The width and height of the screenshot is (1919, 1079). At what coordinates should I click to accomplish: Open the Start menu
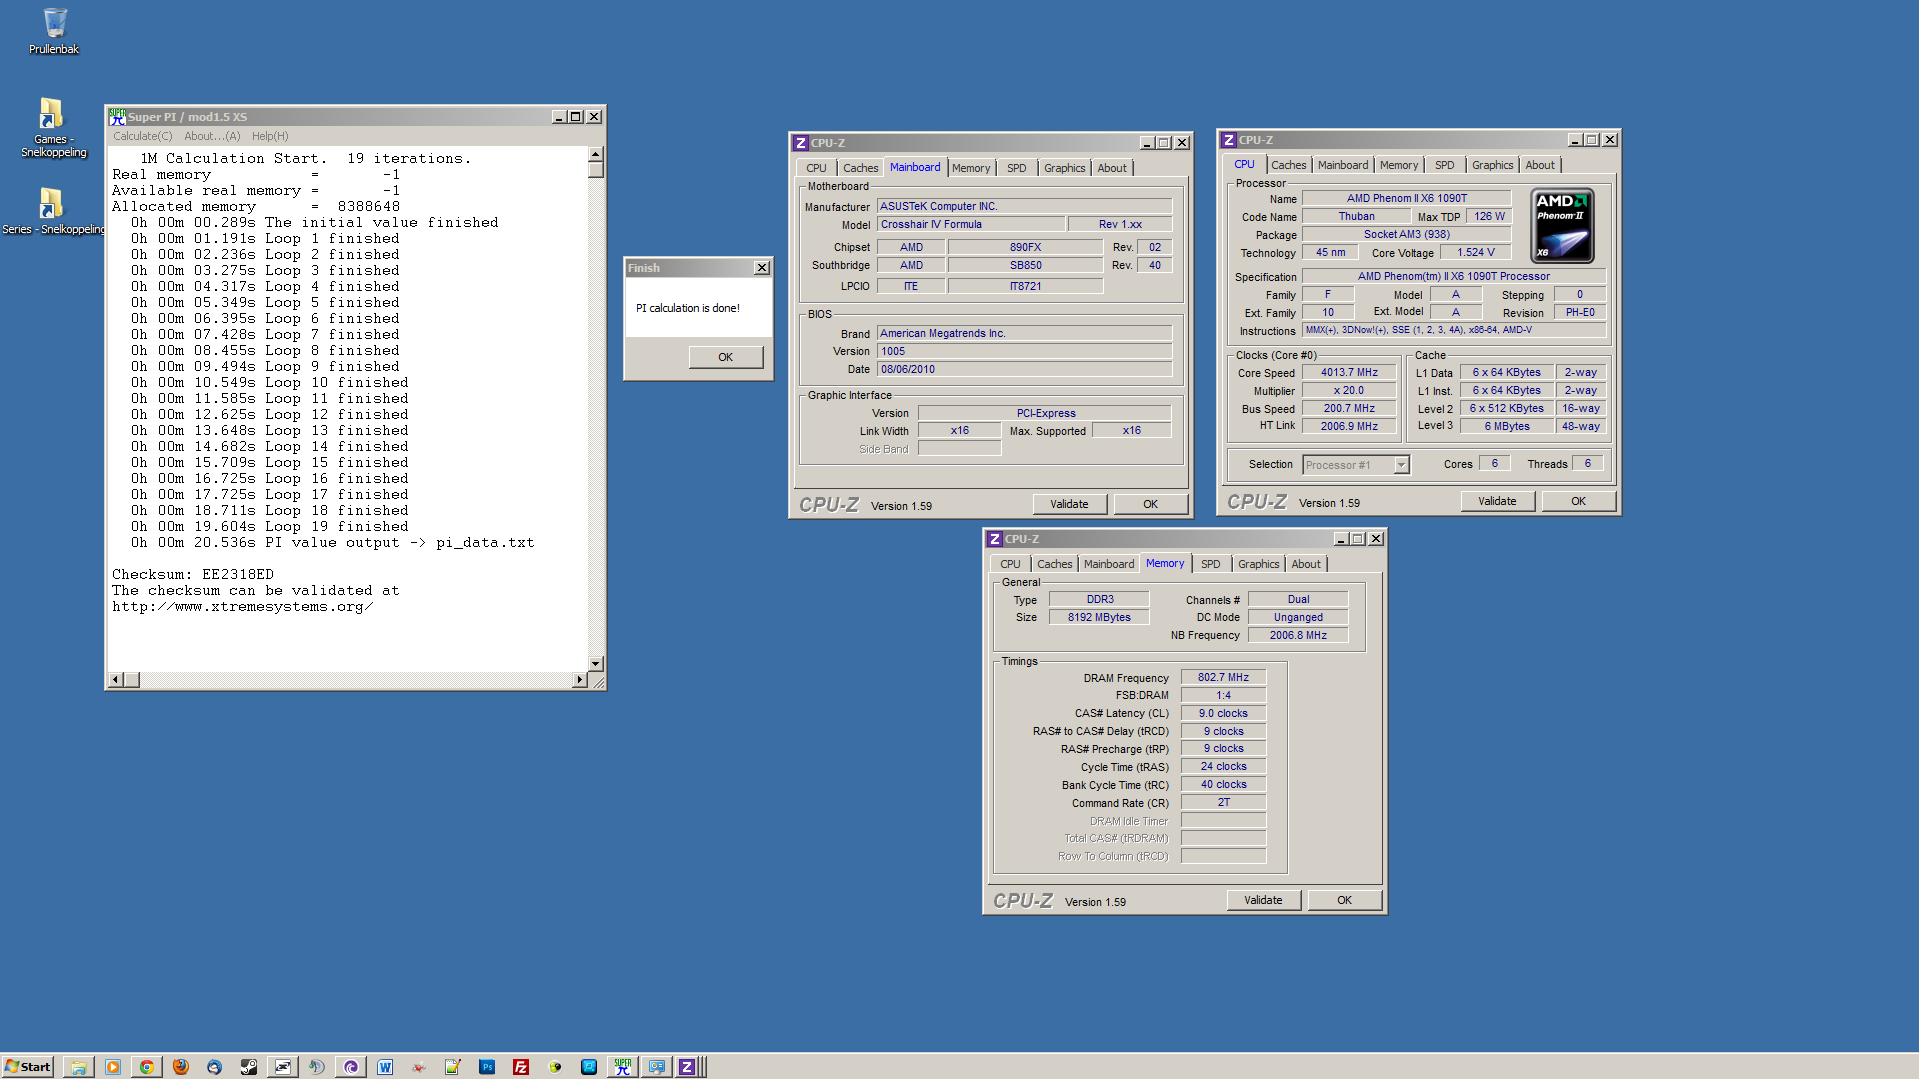coord(28,1067)
